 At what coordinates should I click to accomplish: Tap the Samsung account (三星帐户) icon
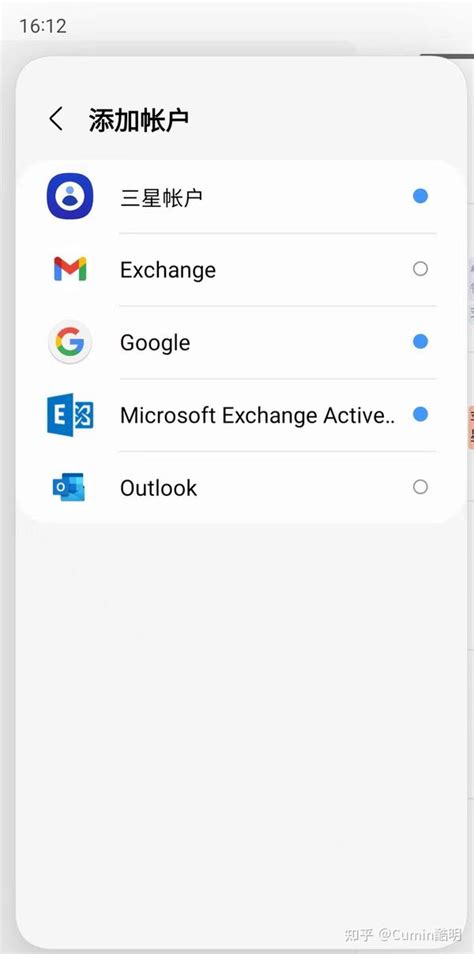[70, 196]
